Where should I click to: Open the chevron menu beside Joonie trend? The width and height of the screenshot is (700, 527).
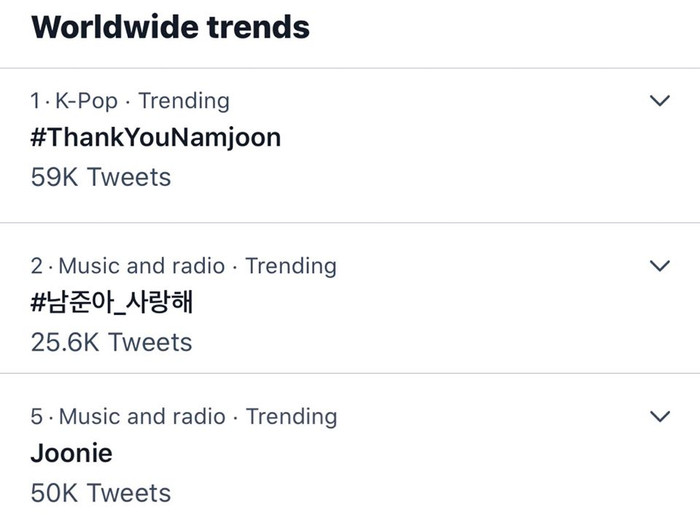[x=659, y=416]
